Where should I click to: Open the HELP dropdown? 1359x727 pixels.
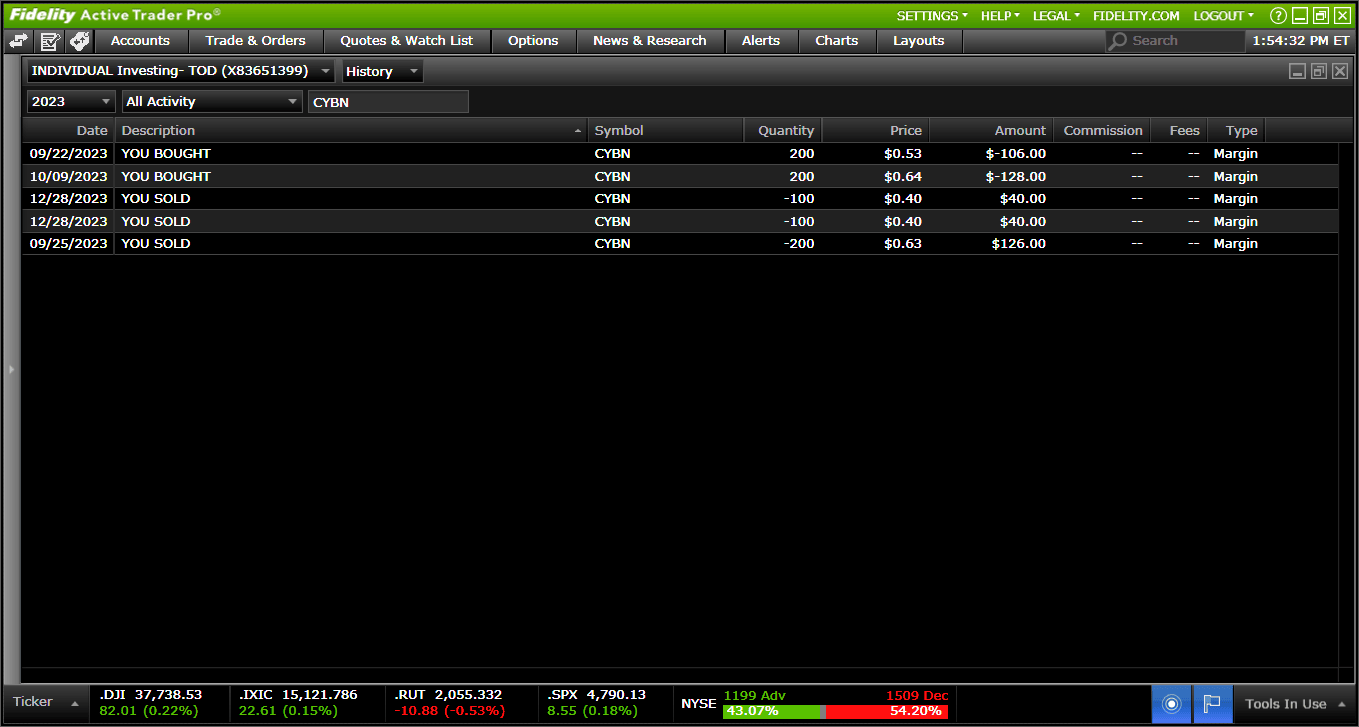pyautogui.click(x=1000, y=16)
